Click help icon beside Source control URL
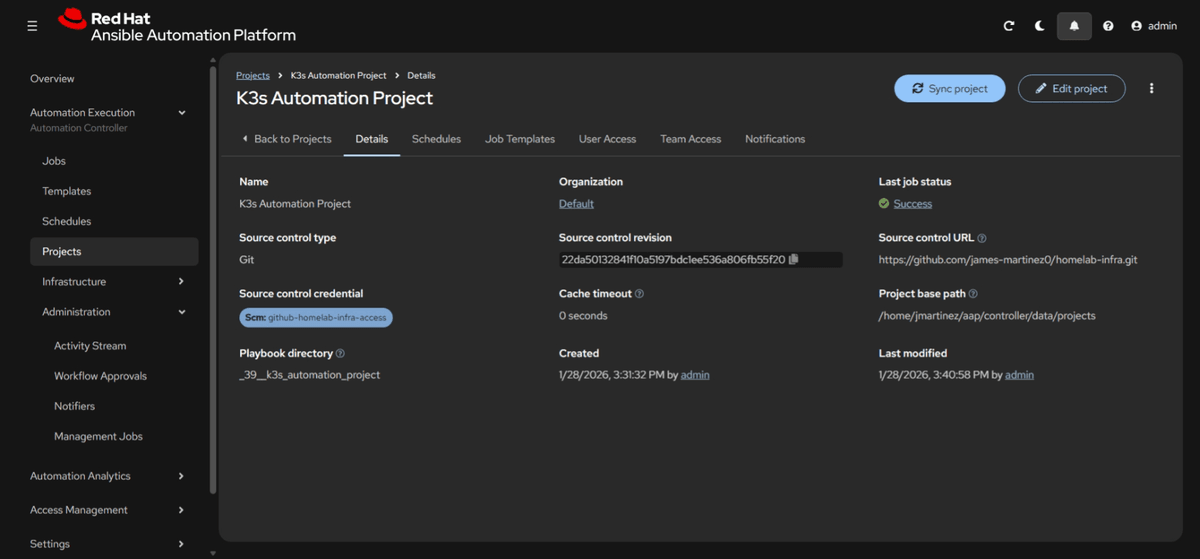The width and height of the screenshot is (1200, 559). click(982, 238)
